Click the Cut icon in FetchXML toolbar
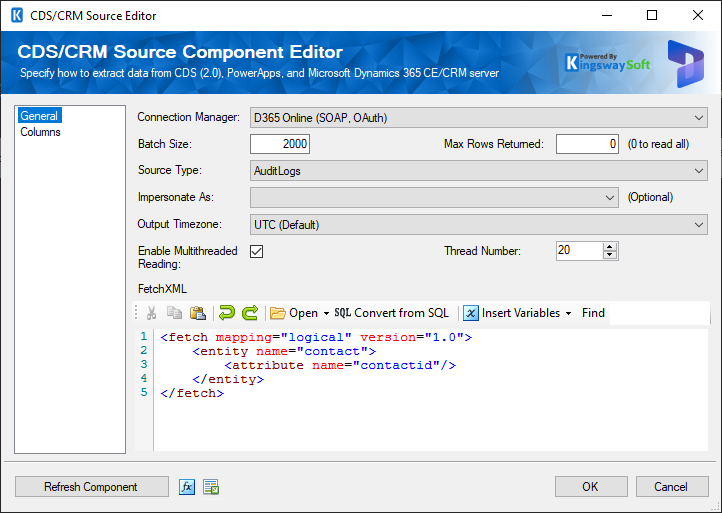Image resolution: width=722 pixels, height=513 pixels. coord(151,313)
